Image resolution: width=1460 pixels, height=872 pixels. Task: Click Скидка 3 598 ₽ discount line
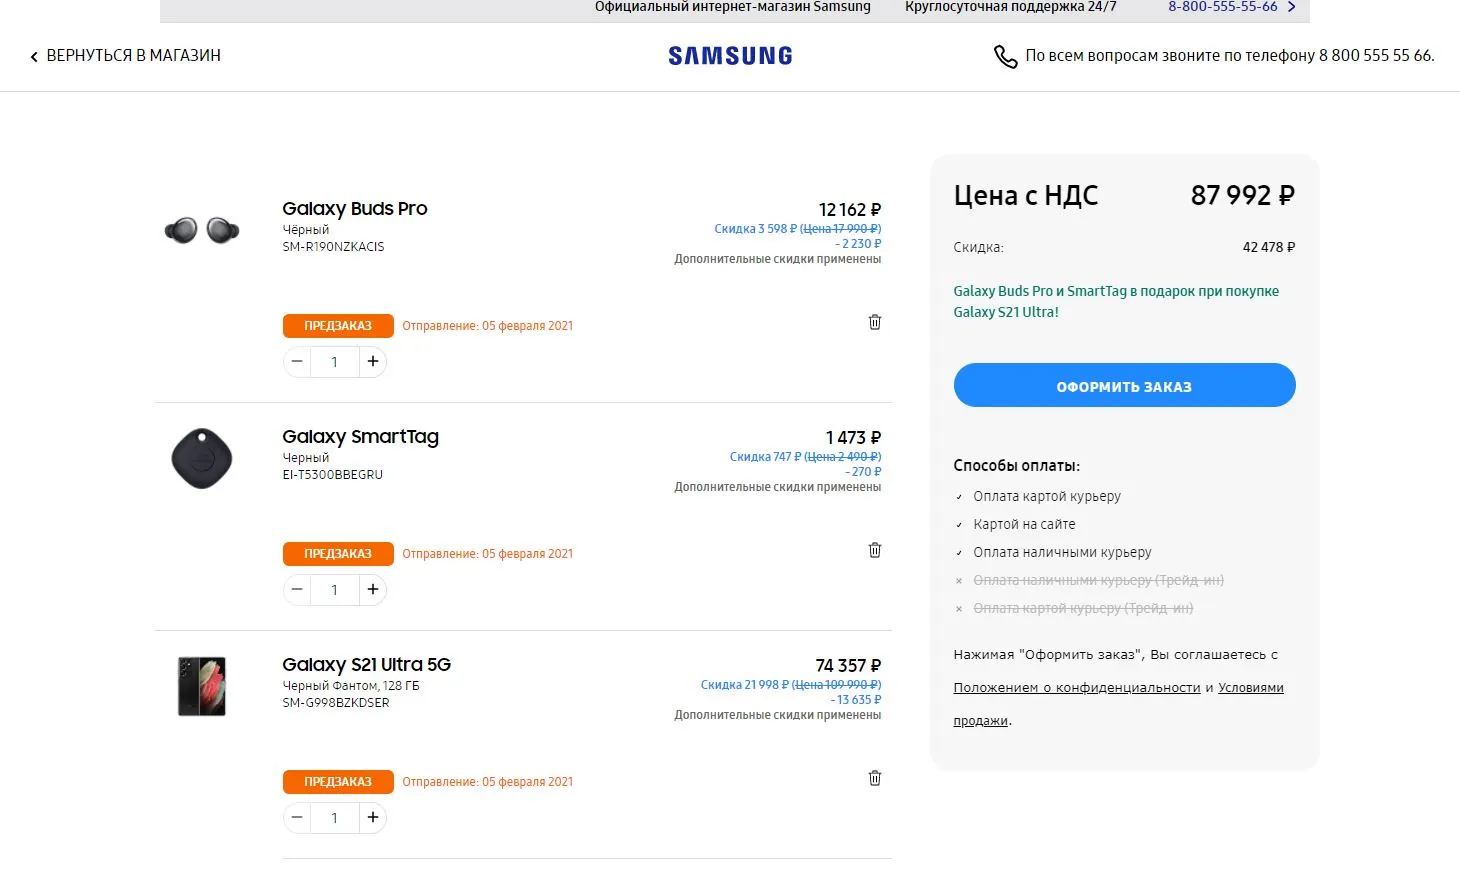pyautogui.click(x=797, y=229)
